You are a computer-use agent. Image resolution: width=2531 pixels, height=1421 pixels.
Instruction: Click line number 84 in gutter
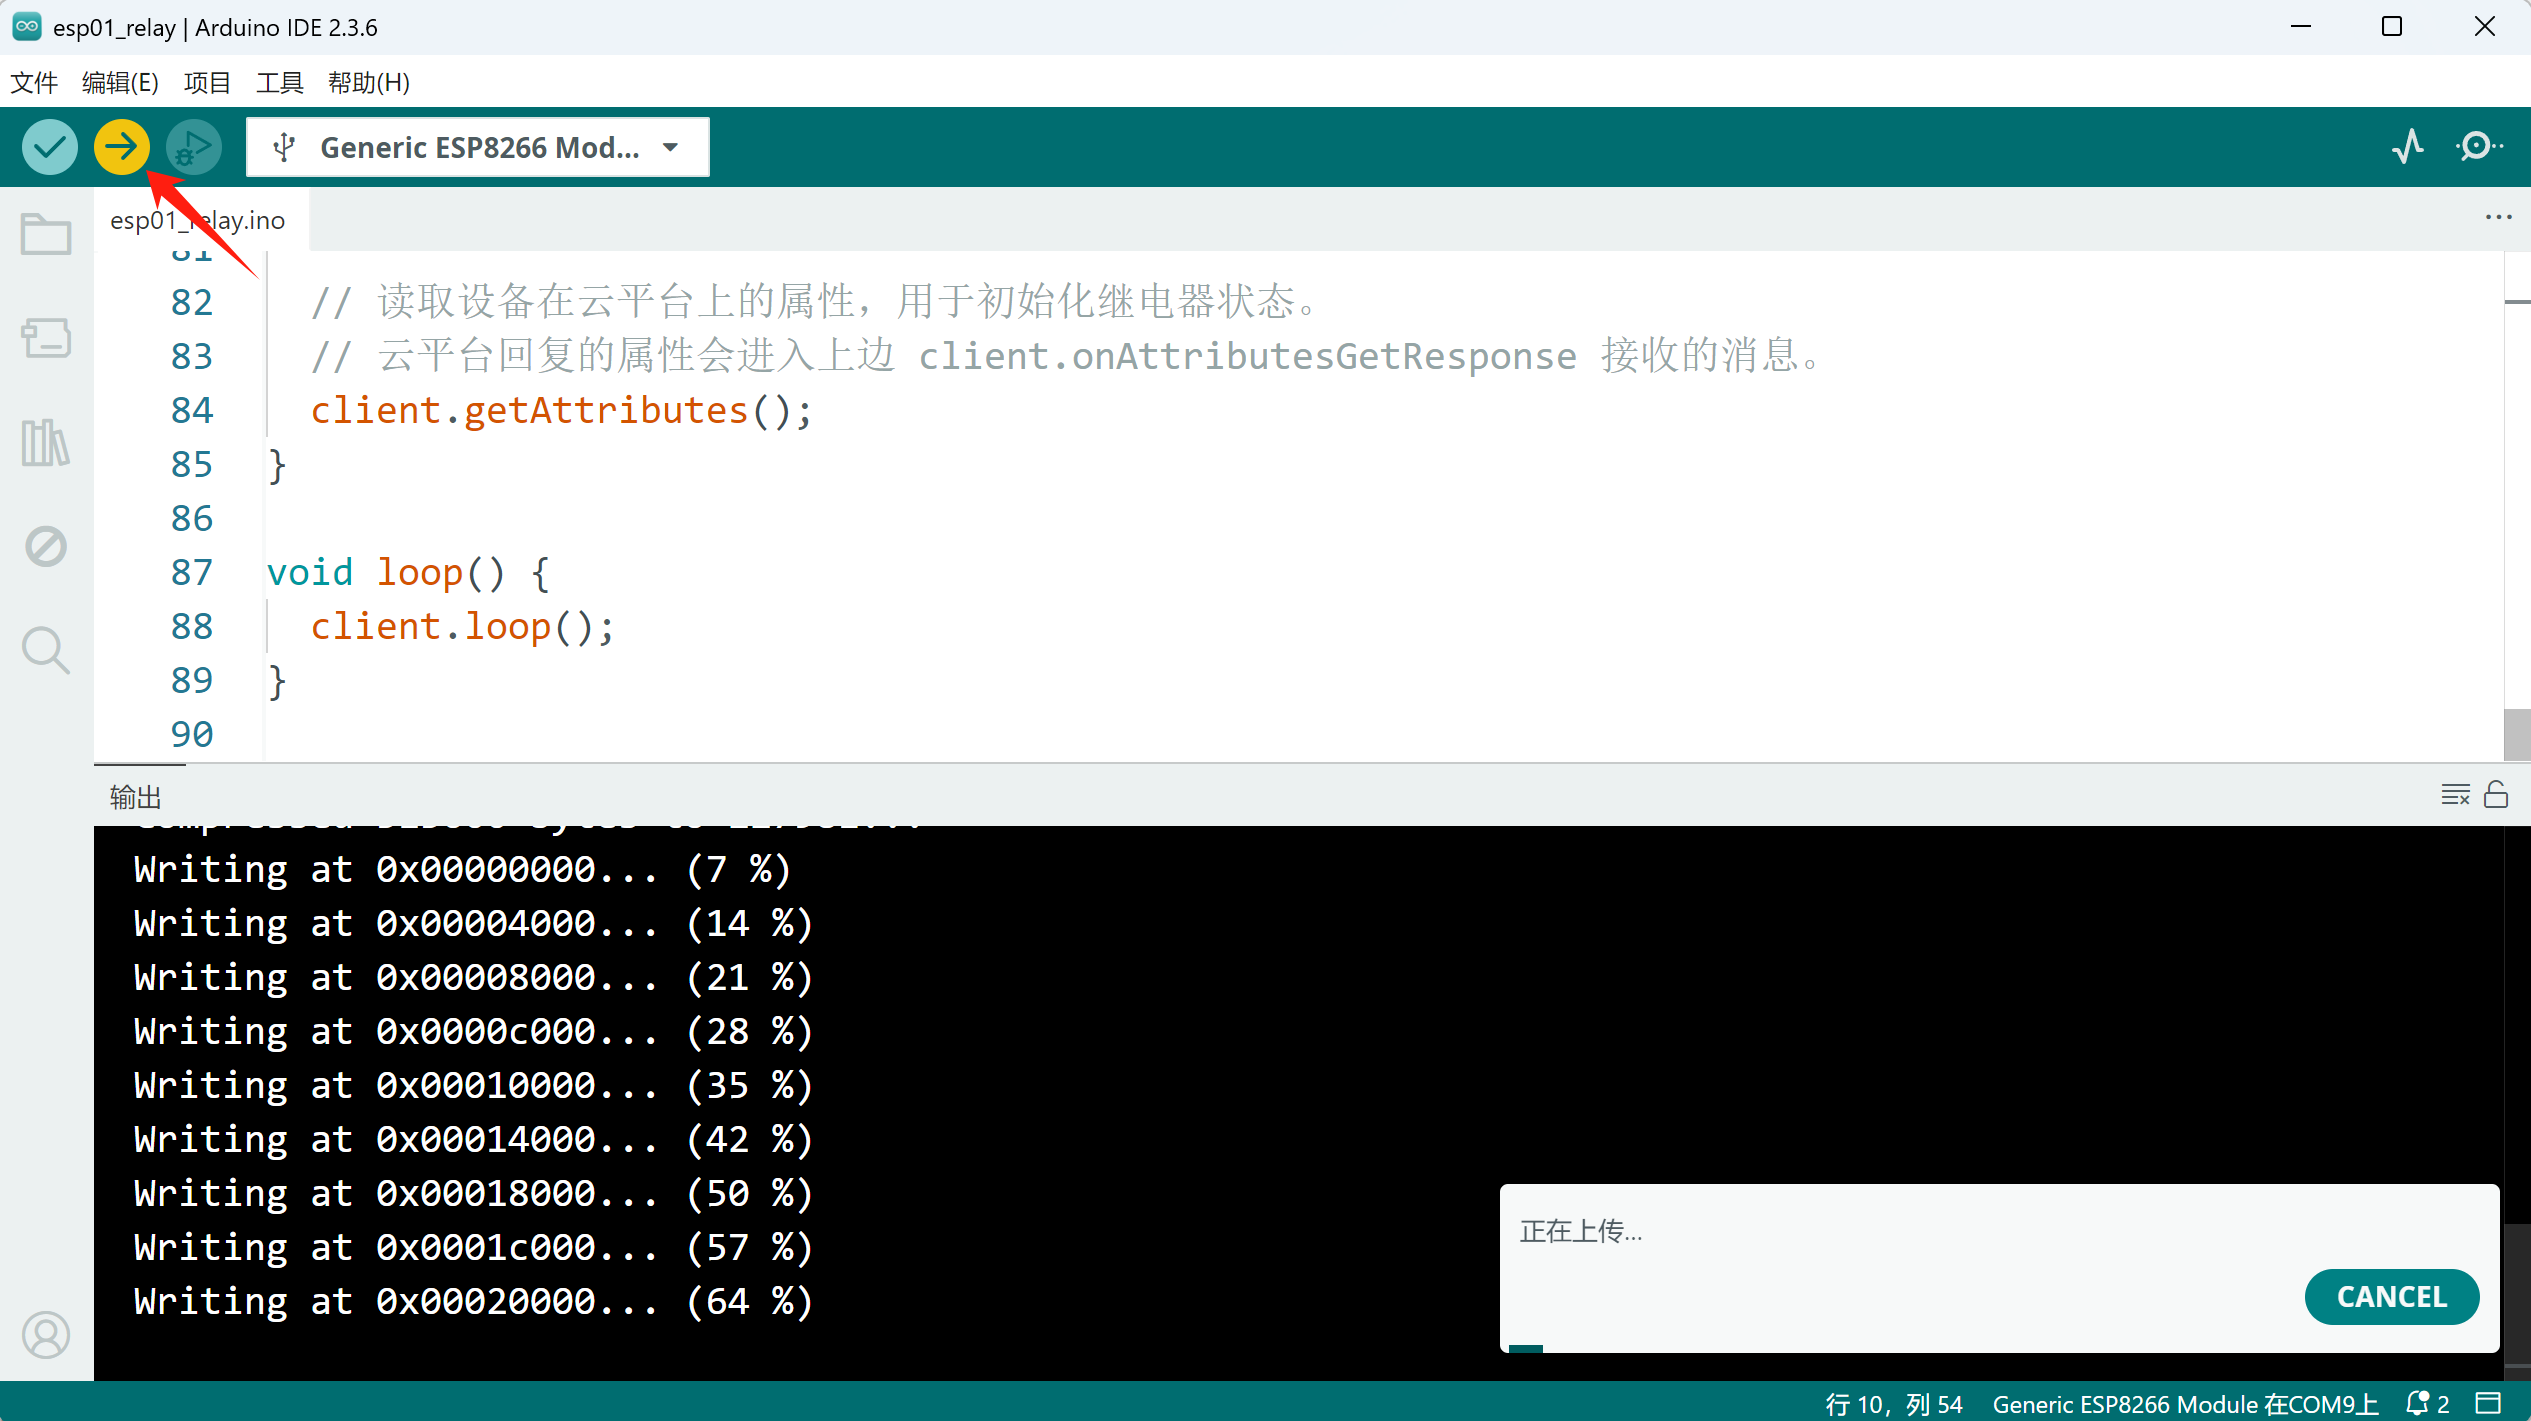[x=191, y=411]
